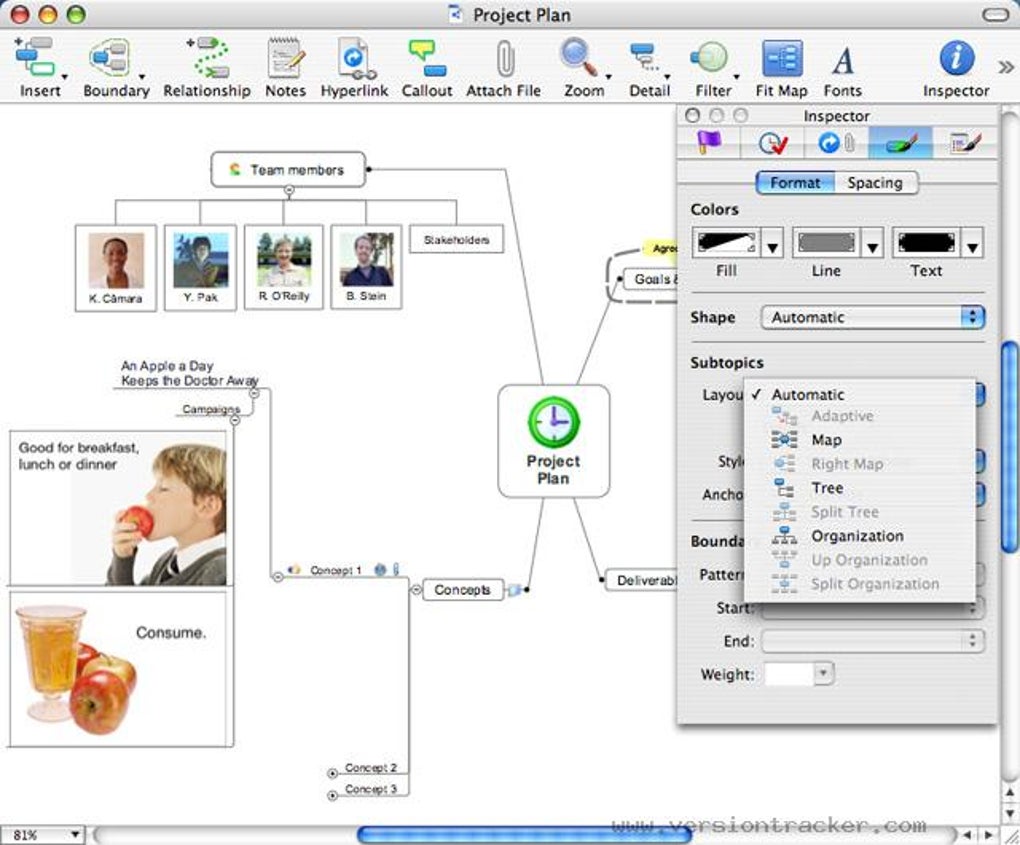Image resolution: width=1020 pixels, height=845 pixels.
Task: Open the Inspector task info clock pane
Action: (773, 142)
